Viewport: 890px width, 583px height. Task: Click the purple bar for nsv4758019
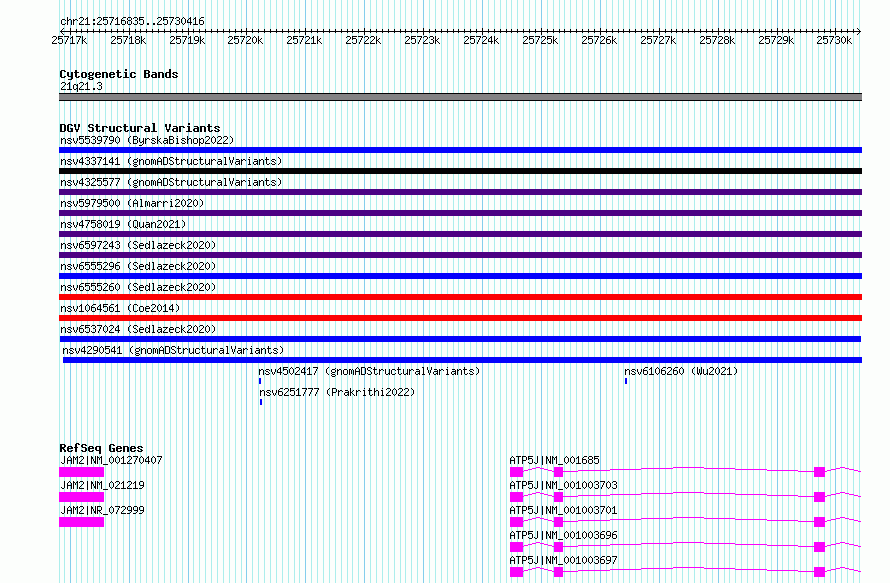click(460, 234)
